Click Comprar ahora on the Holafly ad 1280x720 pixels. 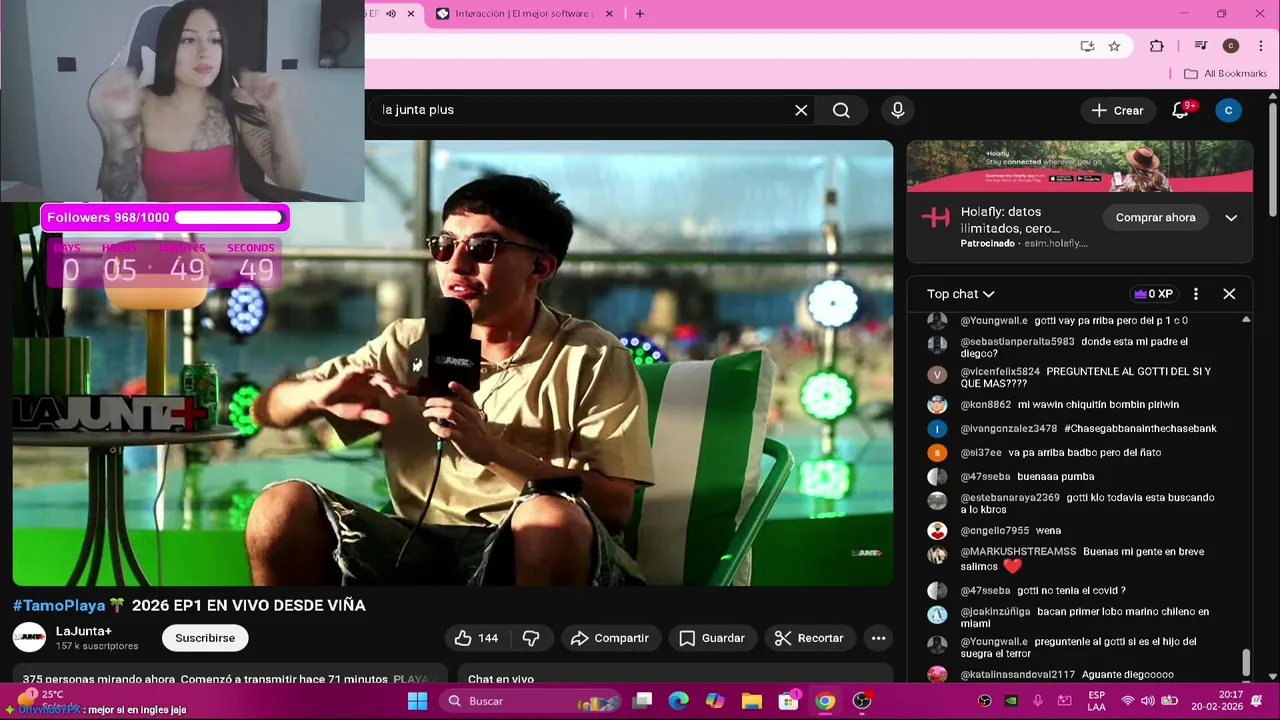(1155, 218)
